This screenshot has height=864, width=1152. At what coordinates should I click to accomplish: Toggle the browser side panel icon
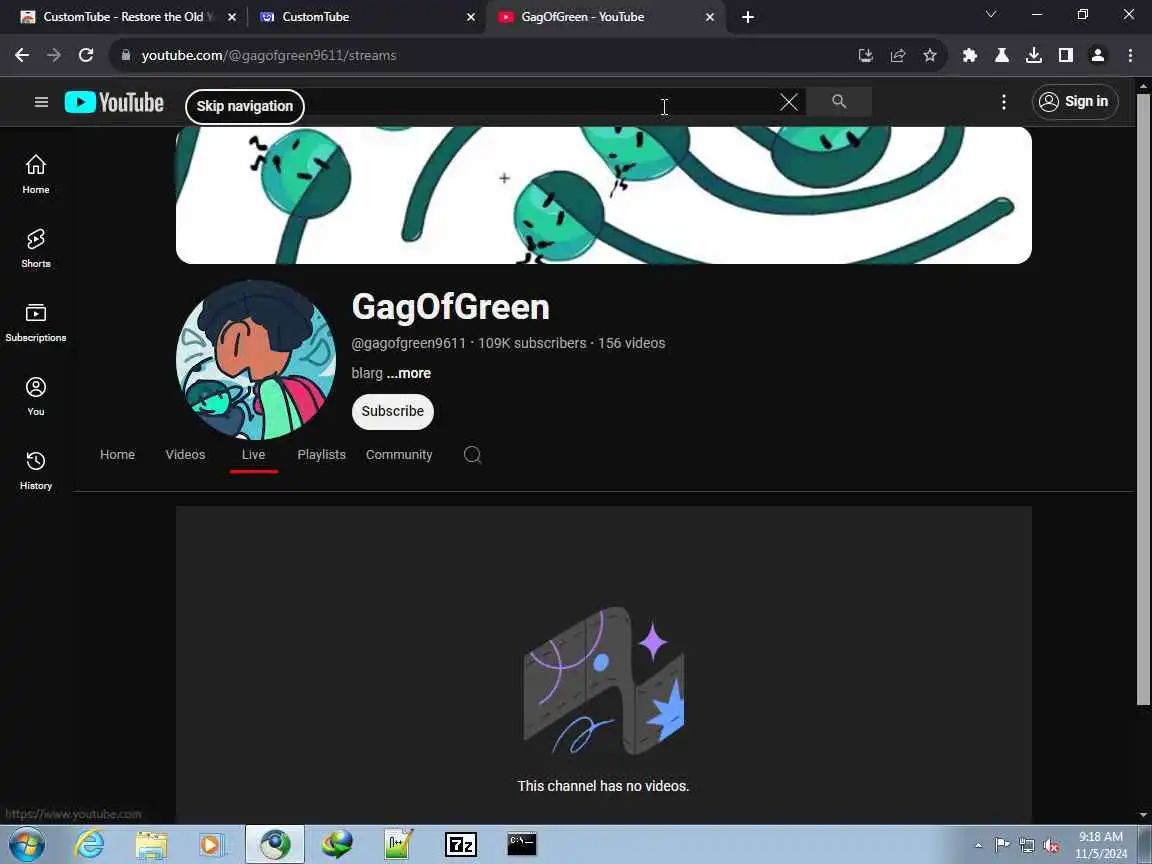point(1065,55)
